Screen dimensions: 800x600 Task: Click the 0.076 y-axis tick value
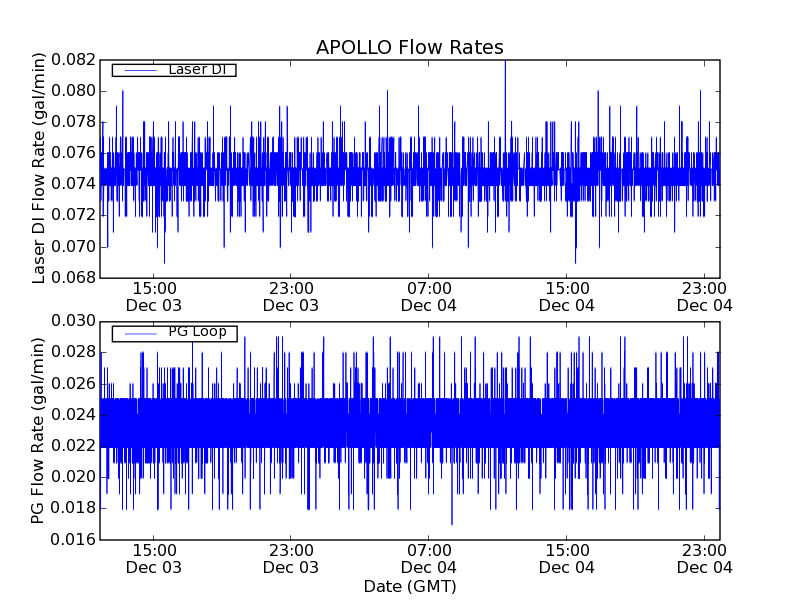pyautogui.click(x=73, y=153)
